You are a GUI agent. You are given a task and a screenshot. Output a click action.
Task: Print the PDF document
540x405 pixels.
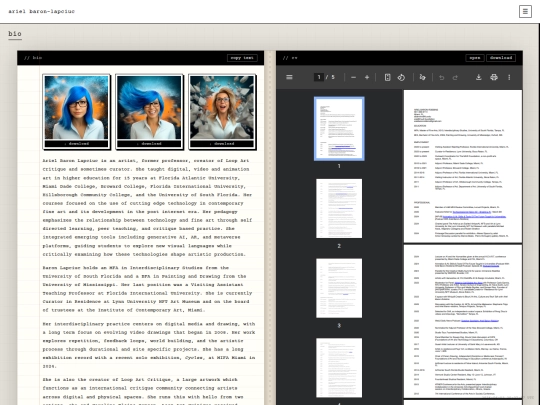[494, 77]
